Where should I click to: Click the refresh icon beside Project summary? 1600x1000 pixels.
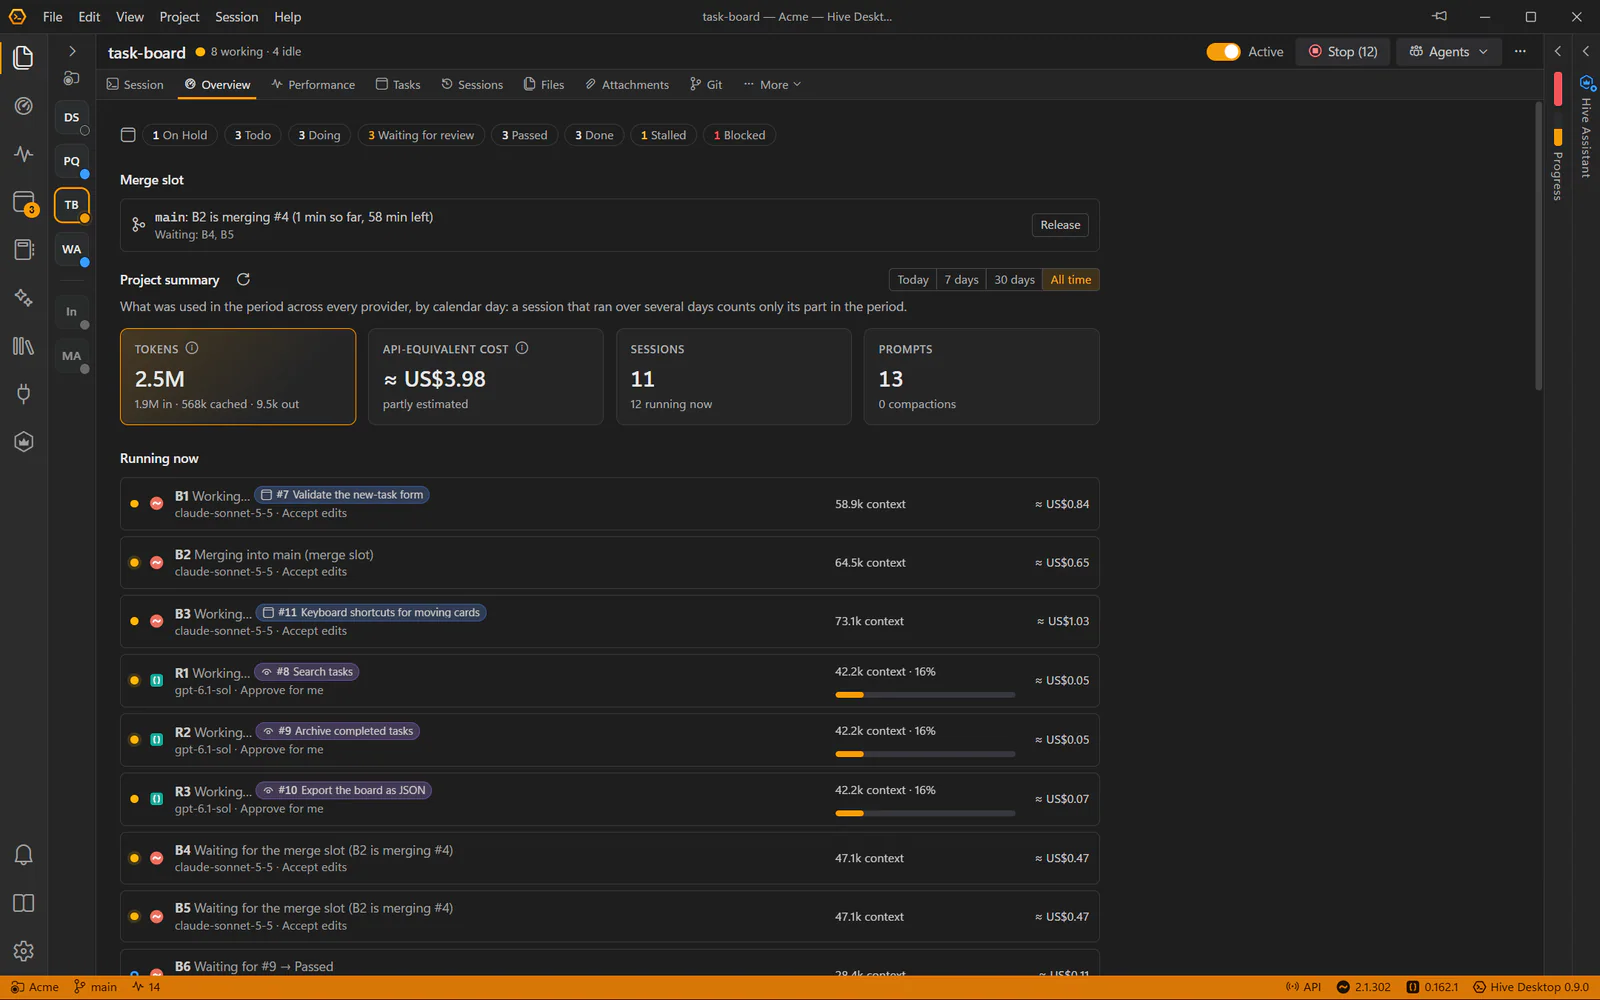(243, 280)
